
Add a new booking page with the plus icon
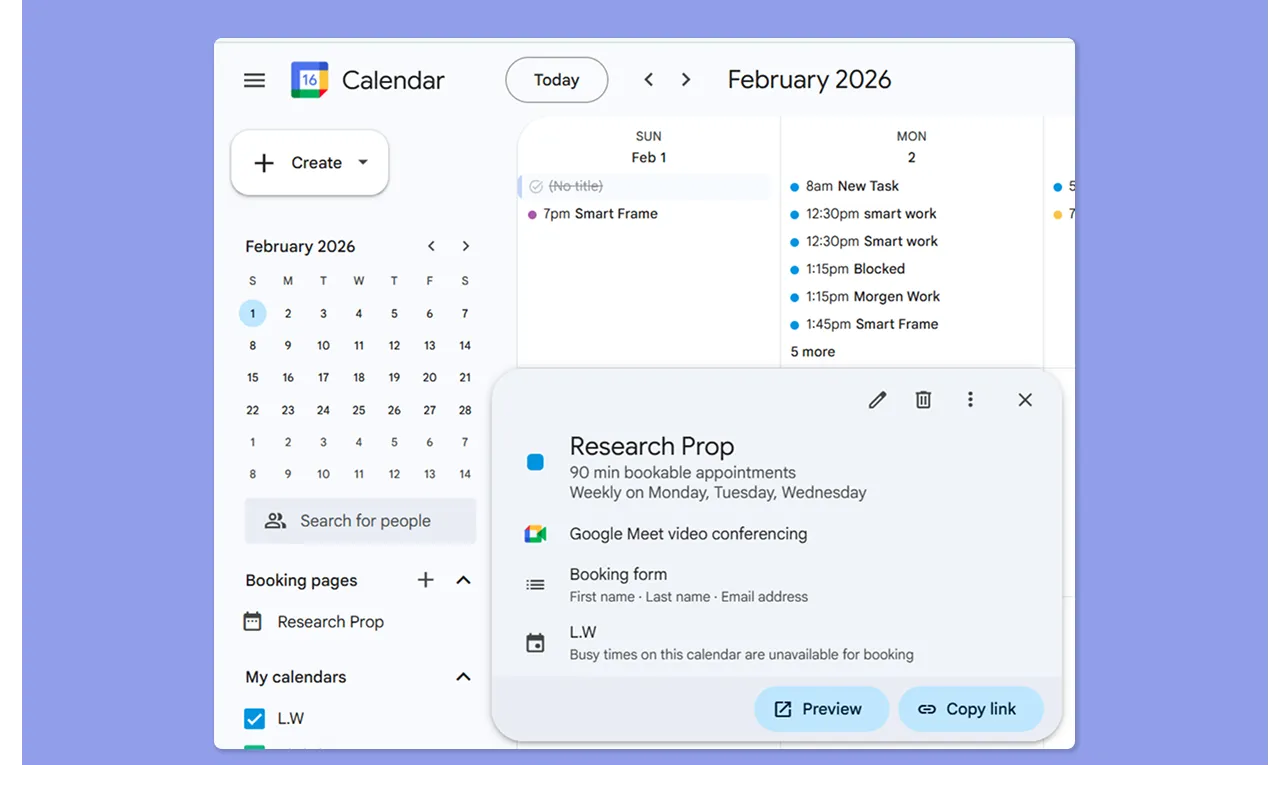click(425, 580)
